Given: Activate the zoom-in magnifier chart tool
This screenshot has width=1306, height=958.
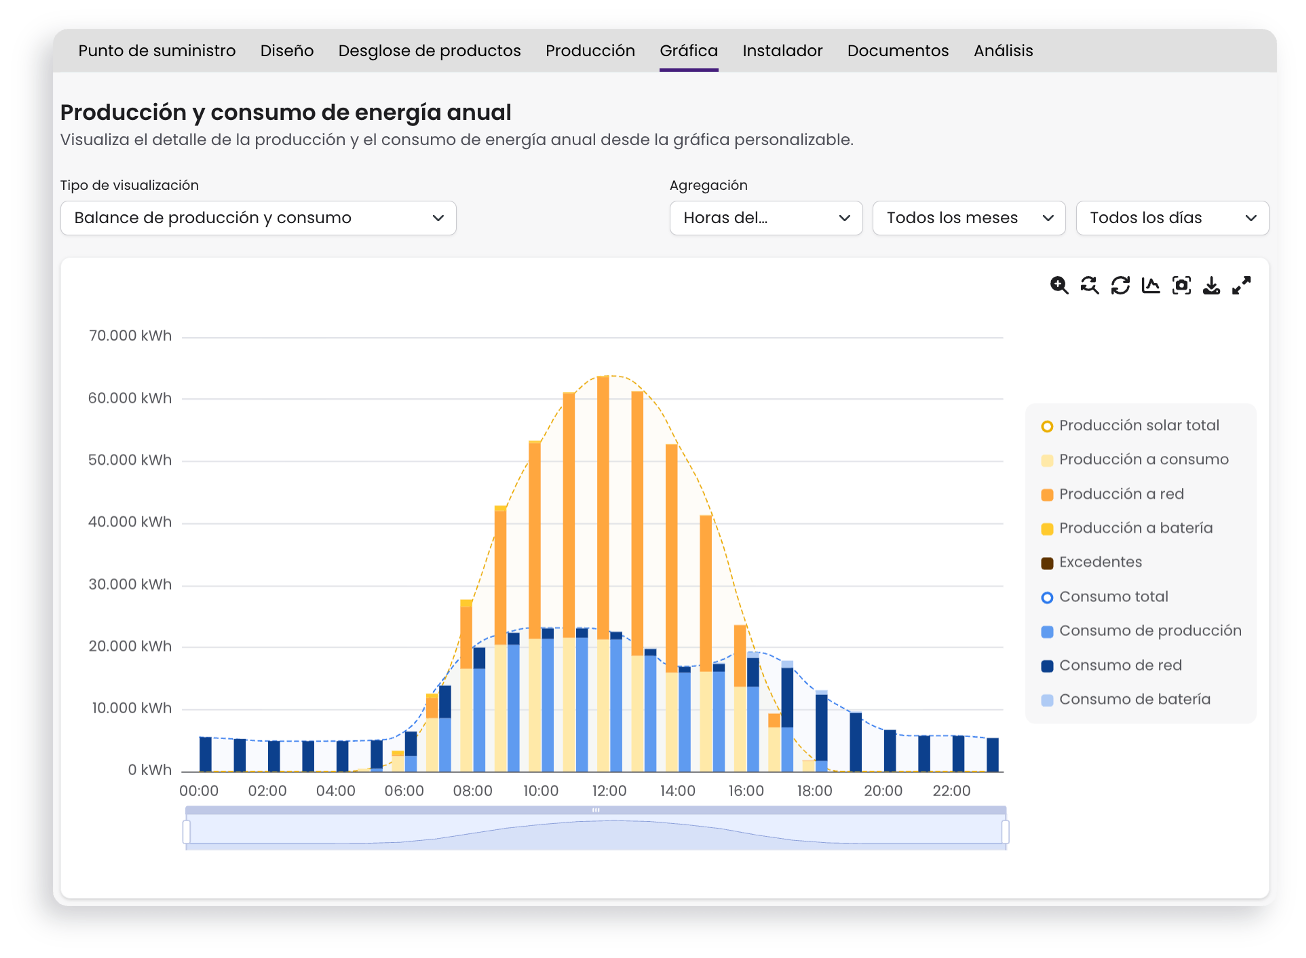Looking at the screenshot, I should pos(1059,286).
